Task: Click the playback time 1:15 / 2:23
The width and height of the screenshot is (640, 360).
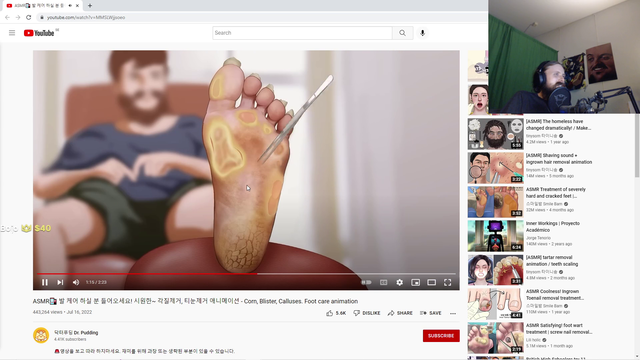Action: coord(96,282)
